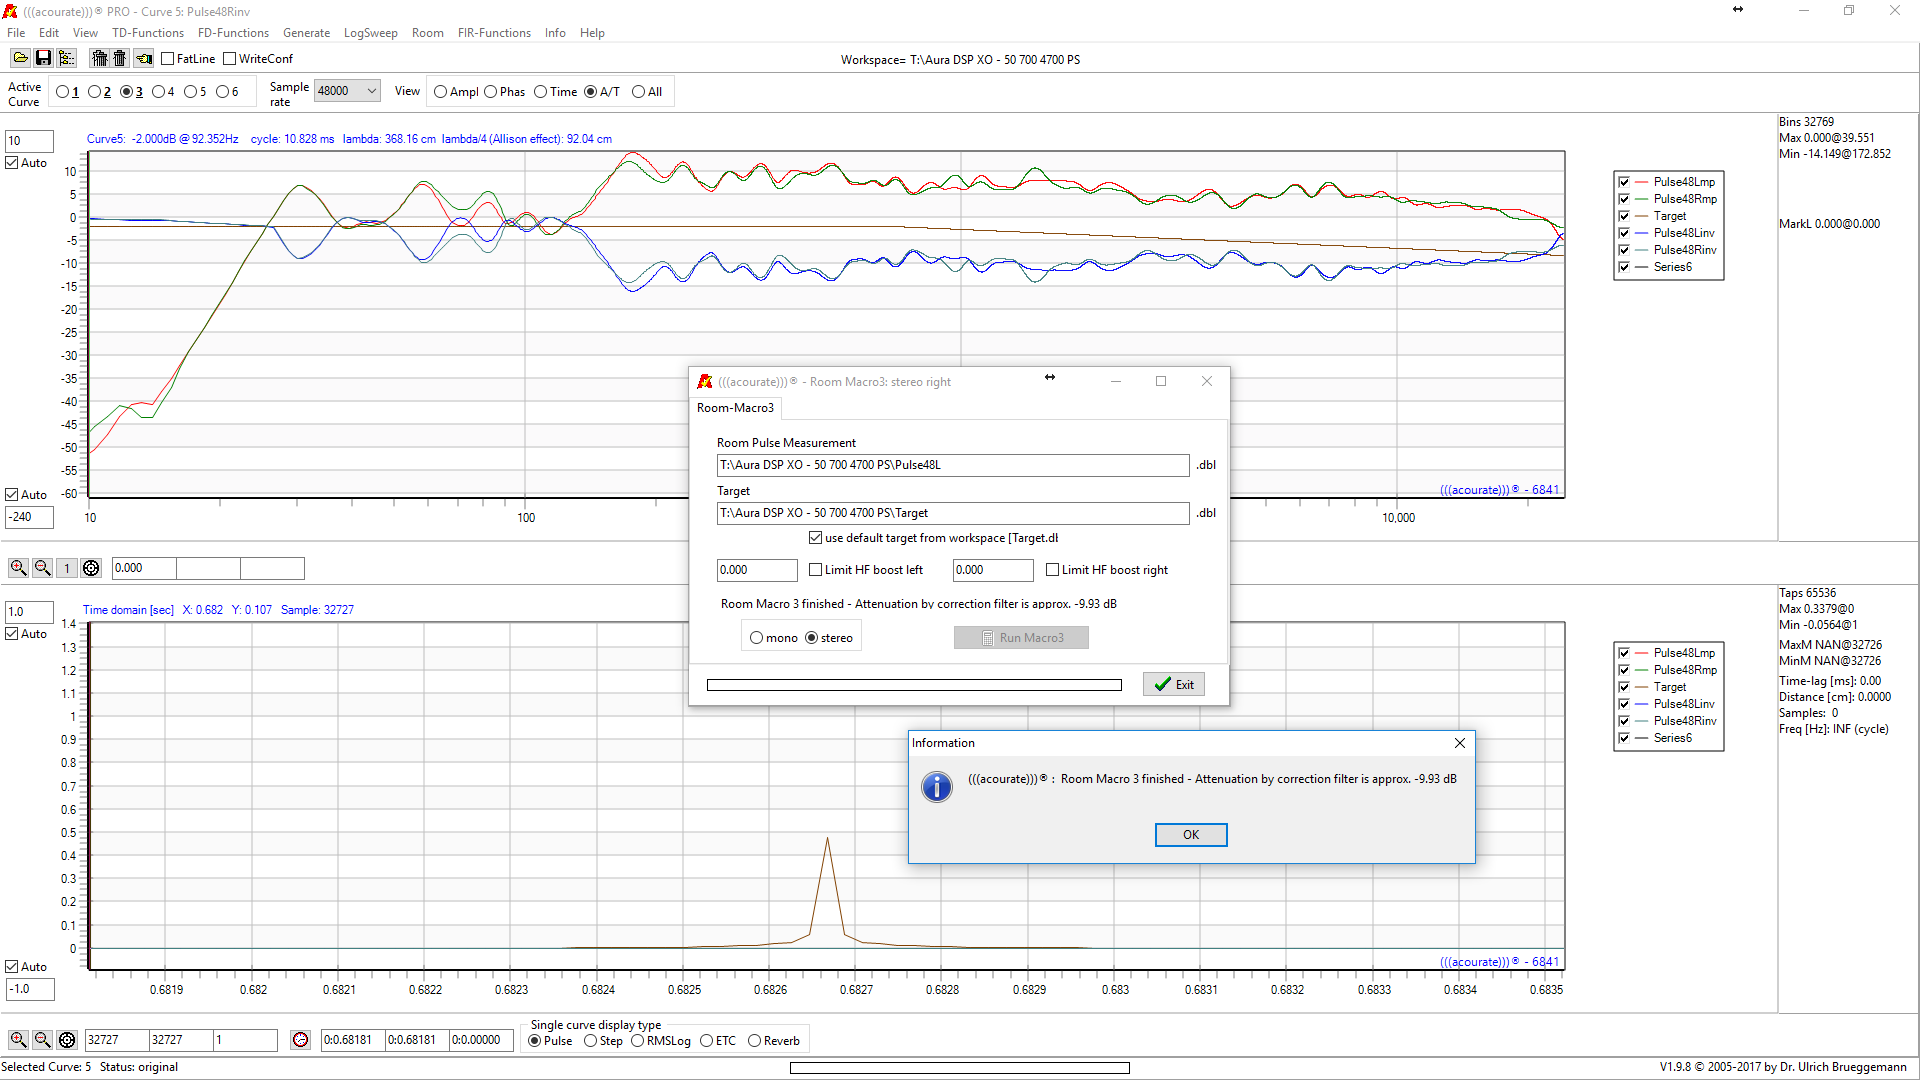Click the pointing hand toolbar icon
1920x1080 pixels.
pos(144,59)
